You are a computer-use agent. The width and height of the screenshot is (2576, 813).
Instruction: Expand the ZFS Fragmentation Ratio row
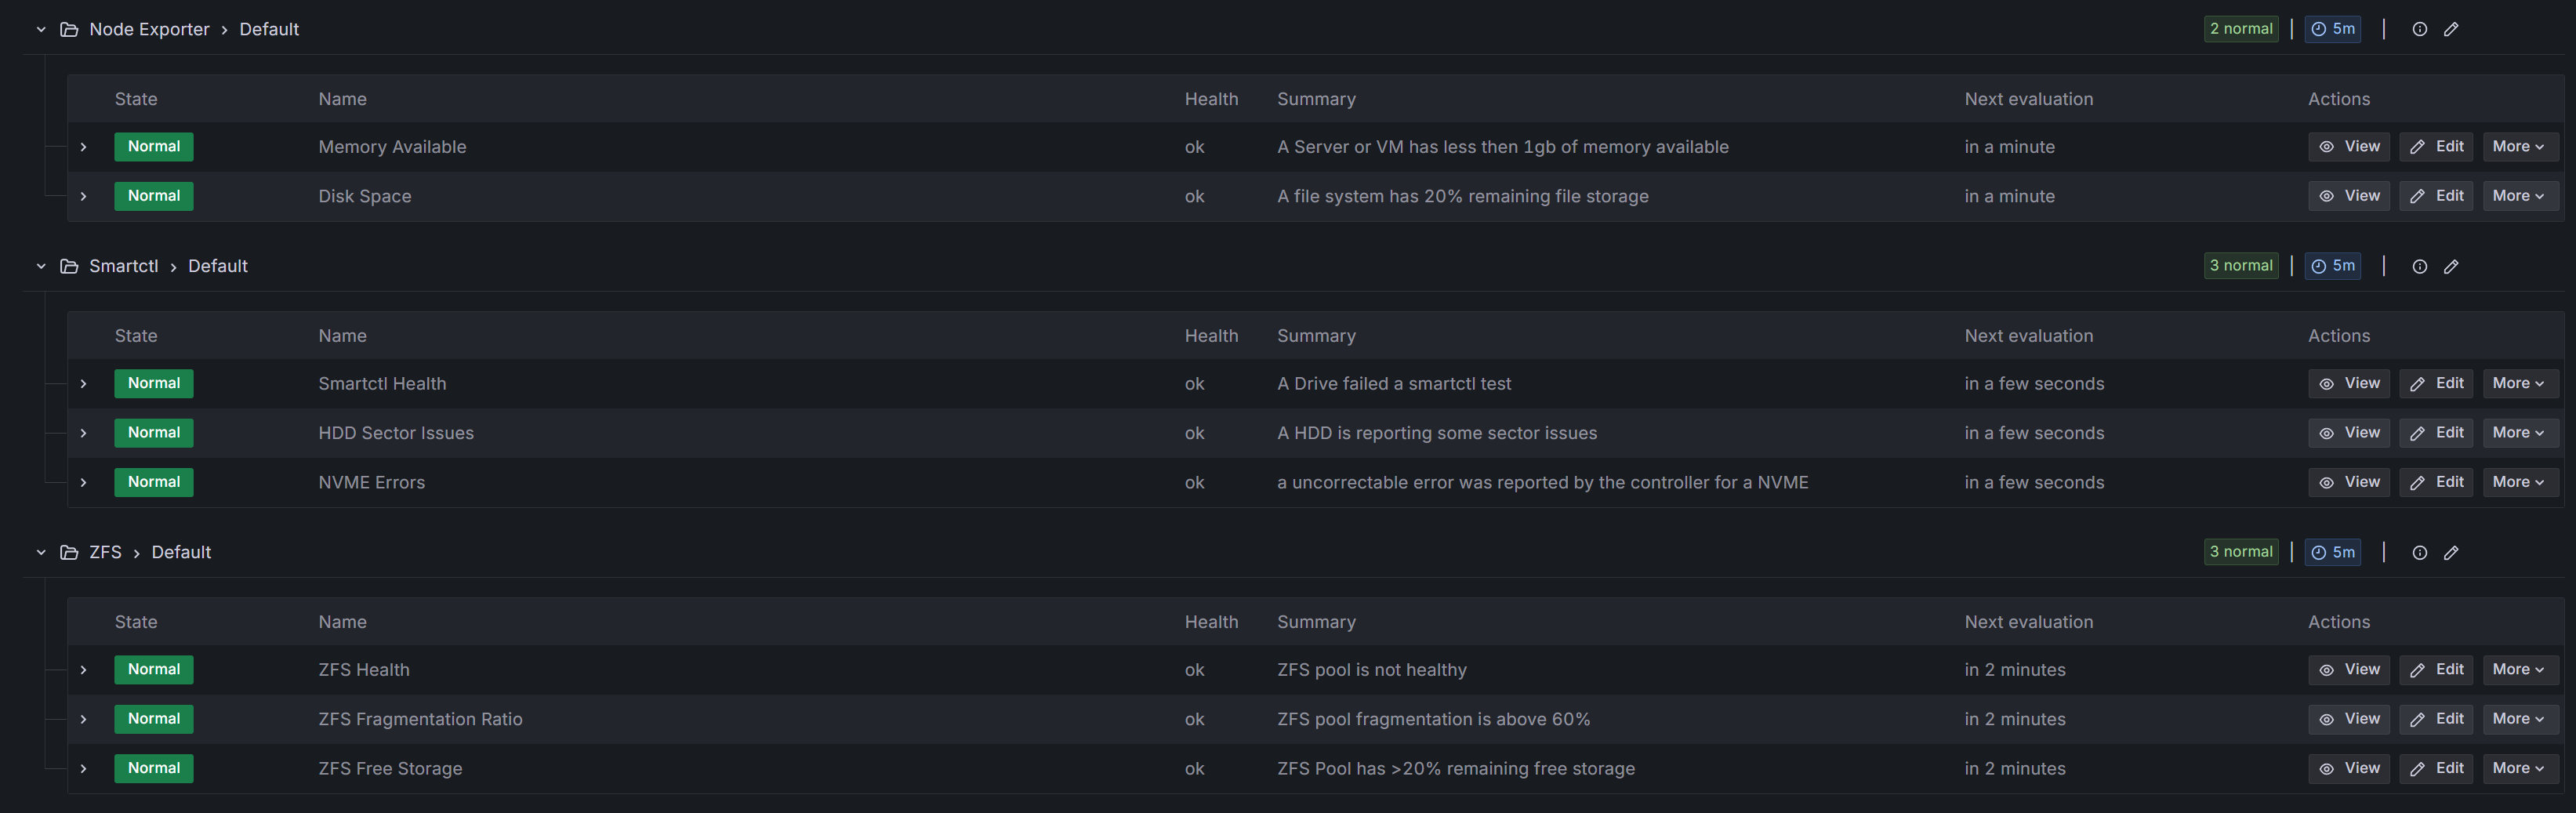84,719
